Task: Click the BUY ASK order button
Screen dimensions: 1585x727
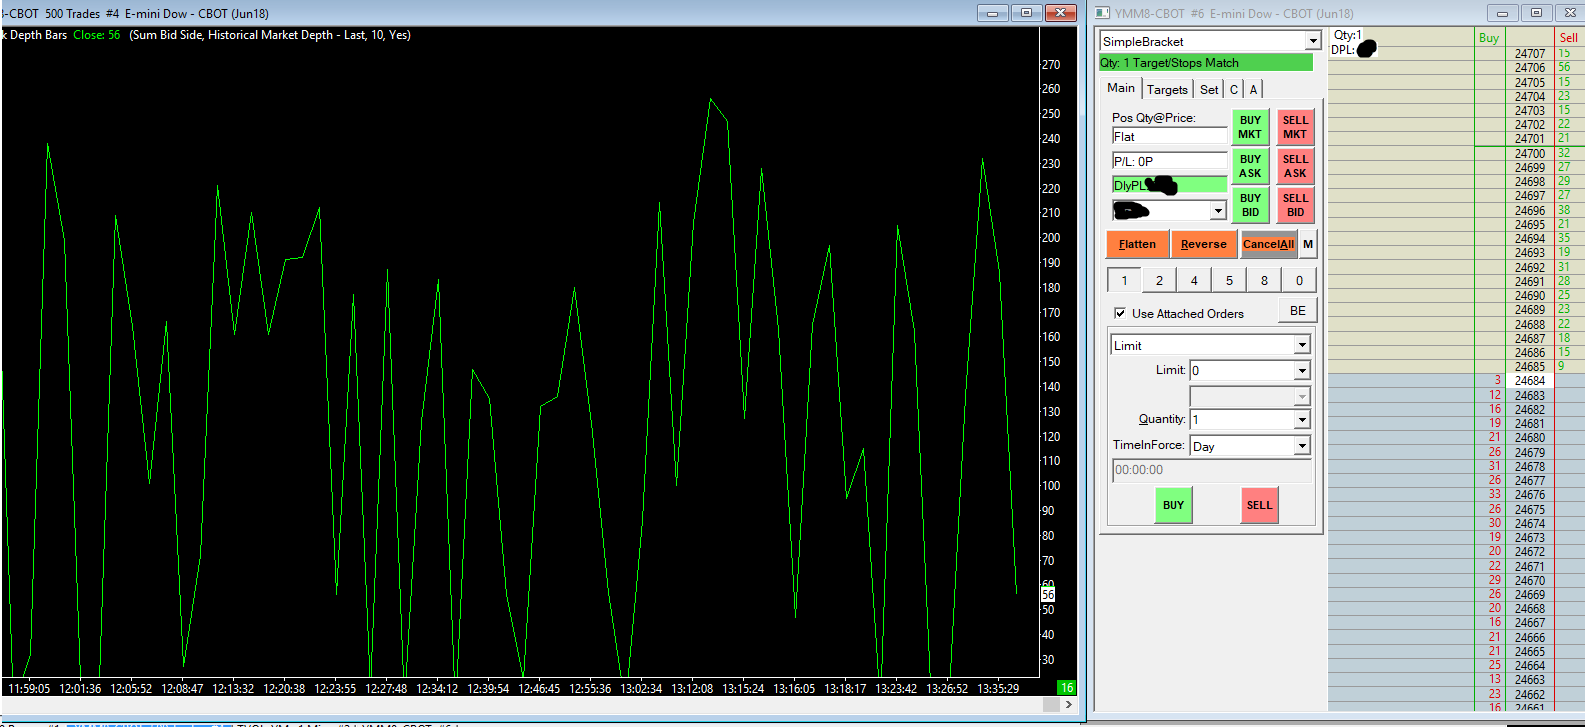Action: click(1250, 166)
